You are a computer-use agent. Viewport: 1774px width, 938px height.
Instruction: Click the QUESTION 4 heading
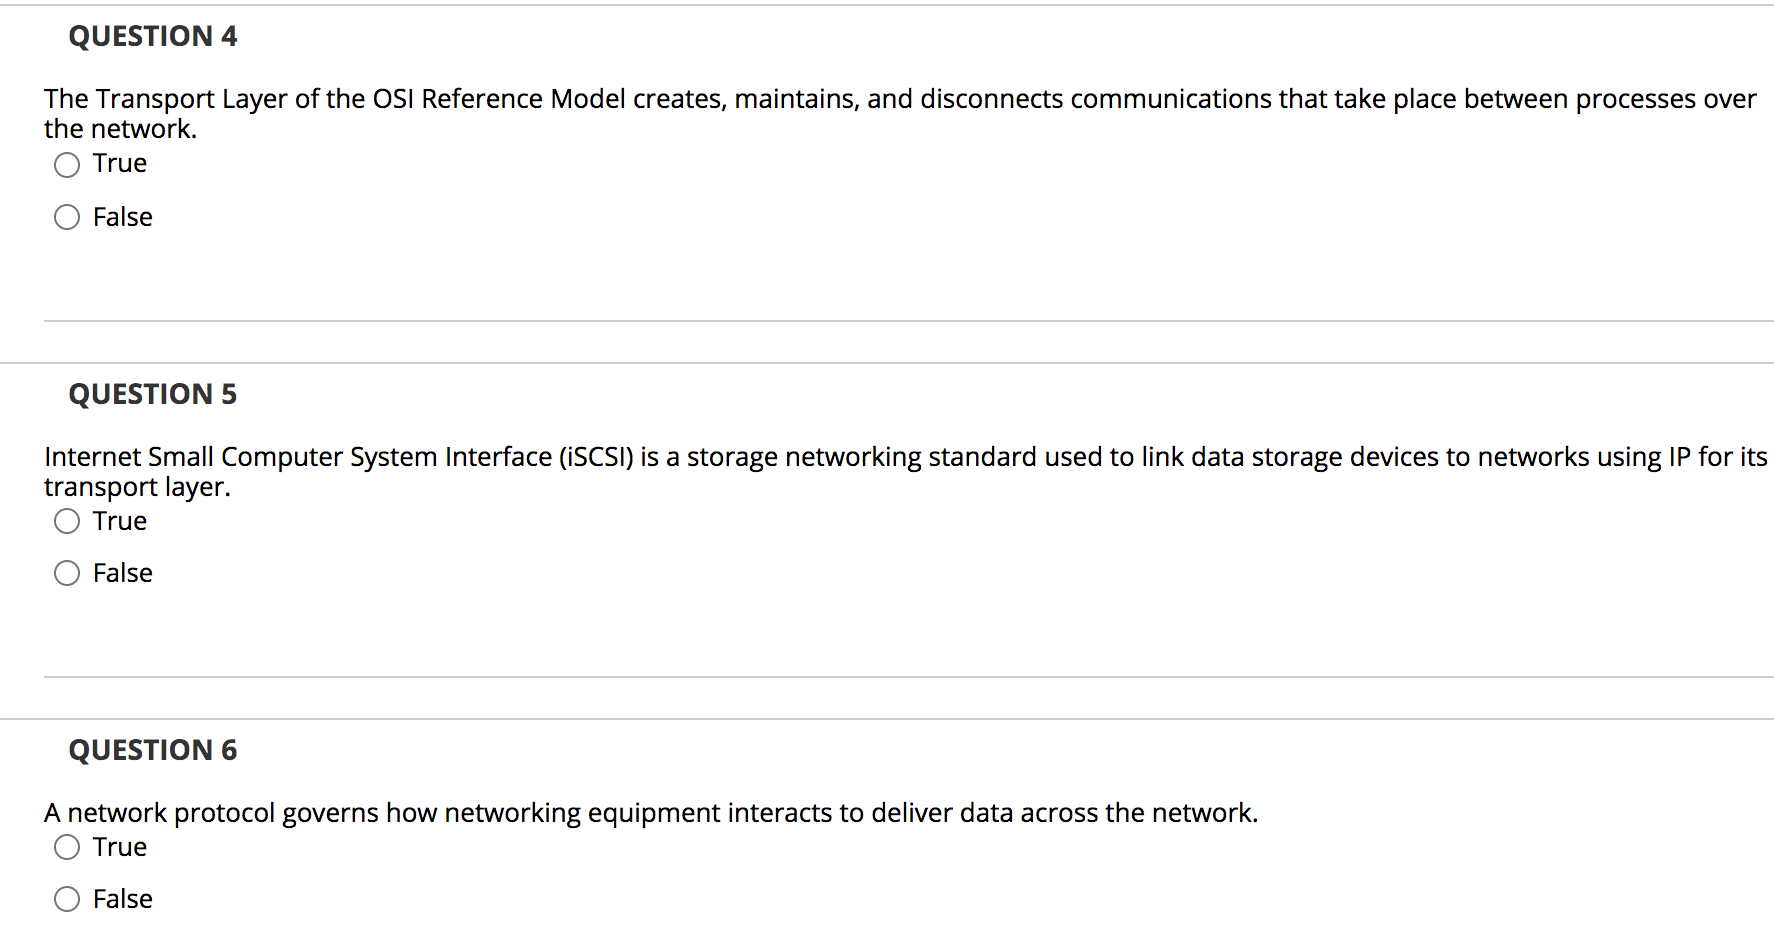point(153,36)
